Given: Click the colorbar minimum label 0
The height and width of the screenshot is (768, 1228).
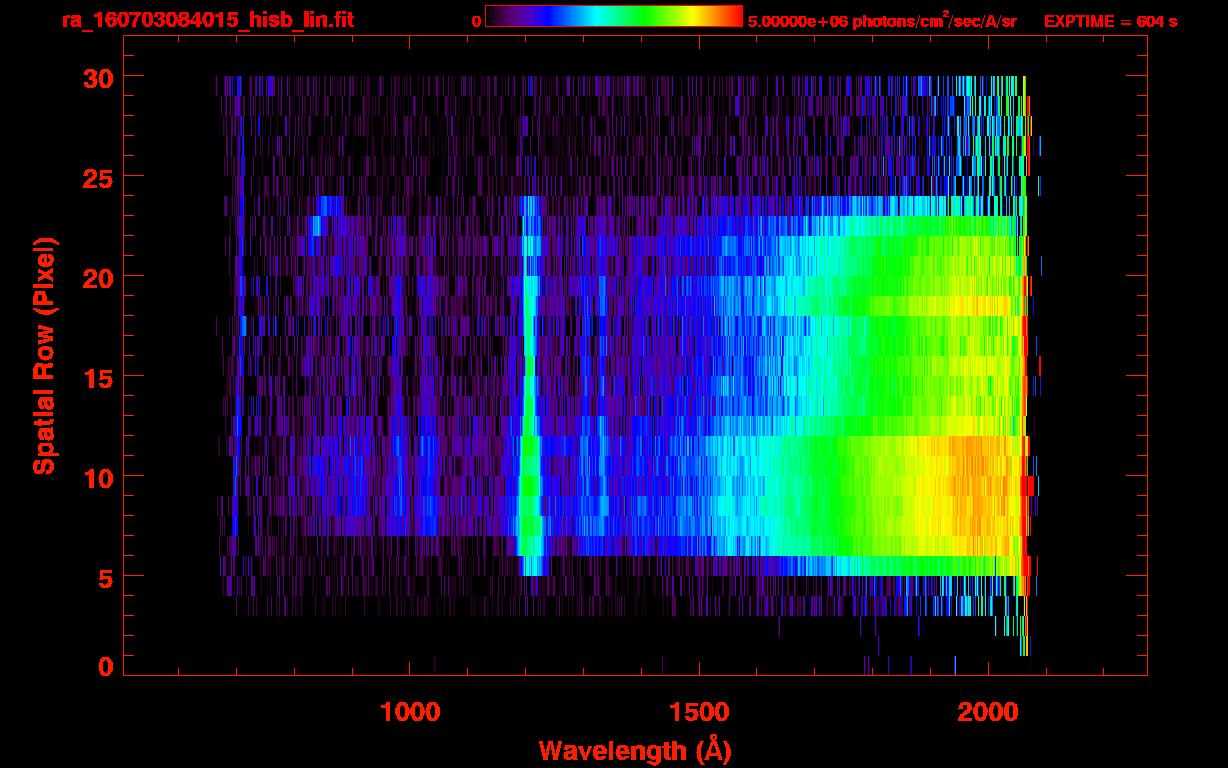Looking at the screenshot, I should (476, 21).
